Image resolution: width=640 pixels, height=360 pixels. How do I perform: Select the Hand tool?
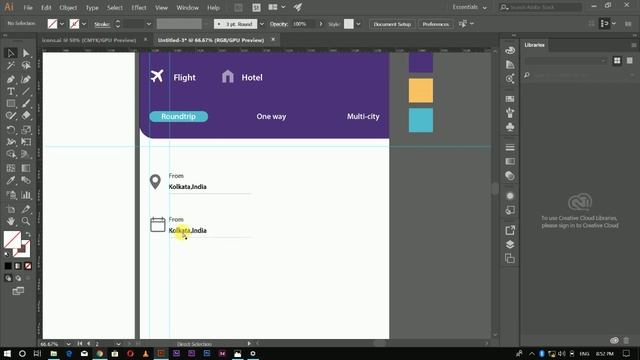(11, 221)
